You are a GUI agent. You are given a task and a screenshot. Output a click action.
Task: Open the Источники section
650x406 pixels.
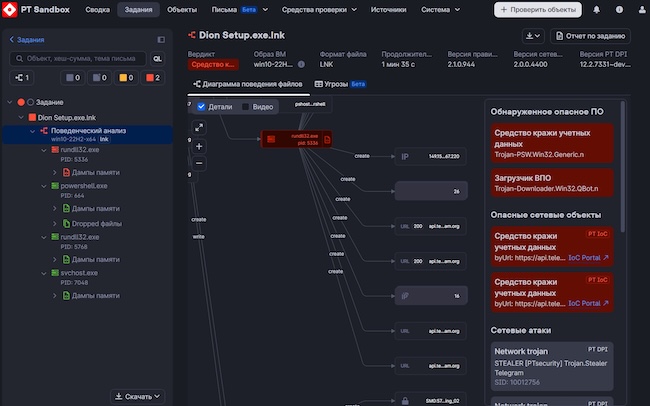point(388,10)
